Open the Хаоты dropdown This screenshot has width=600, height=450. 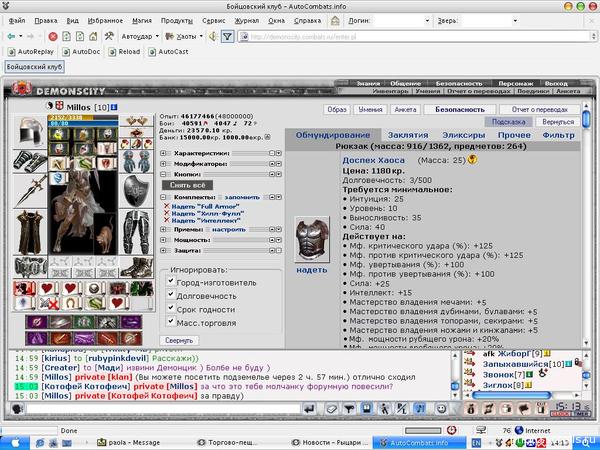click(x=201, y=36)
